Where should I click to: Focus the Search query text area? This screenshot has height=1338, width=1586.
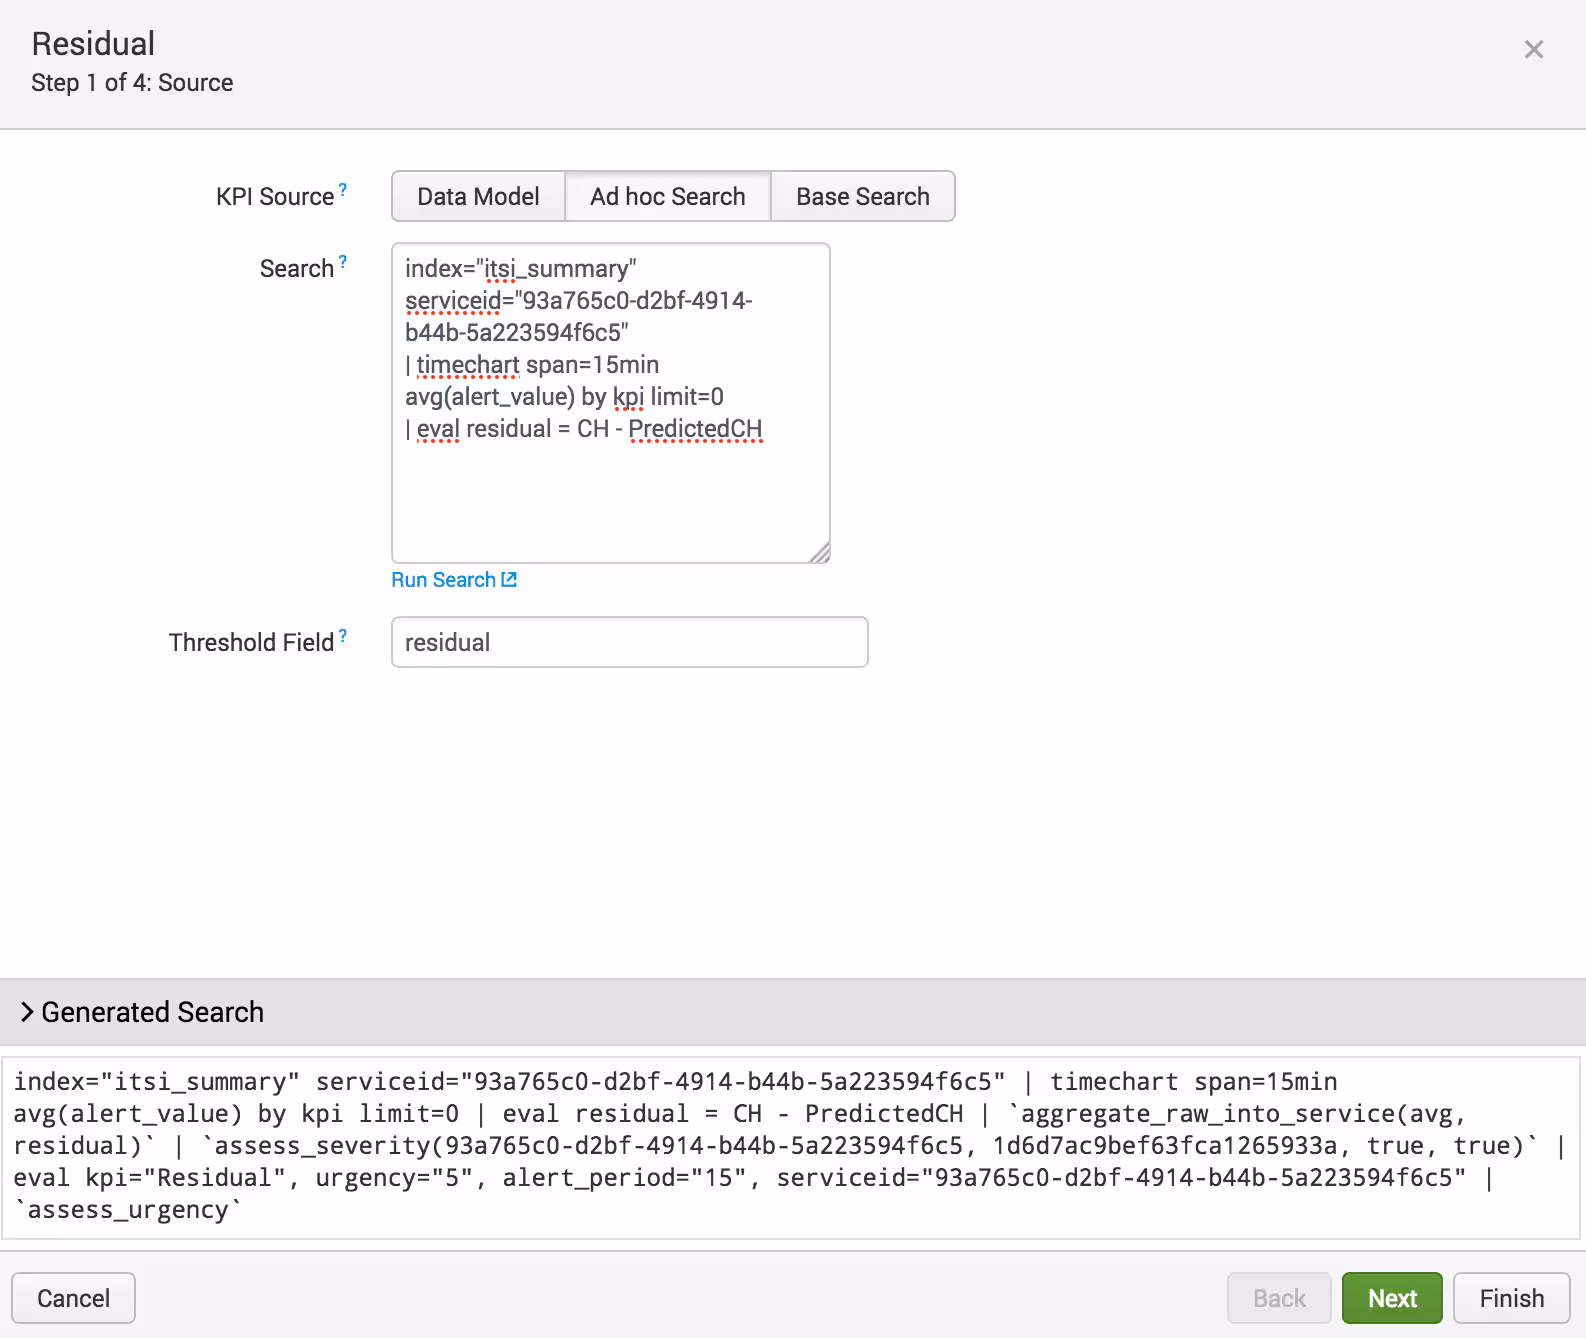tap(610, 490)
